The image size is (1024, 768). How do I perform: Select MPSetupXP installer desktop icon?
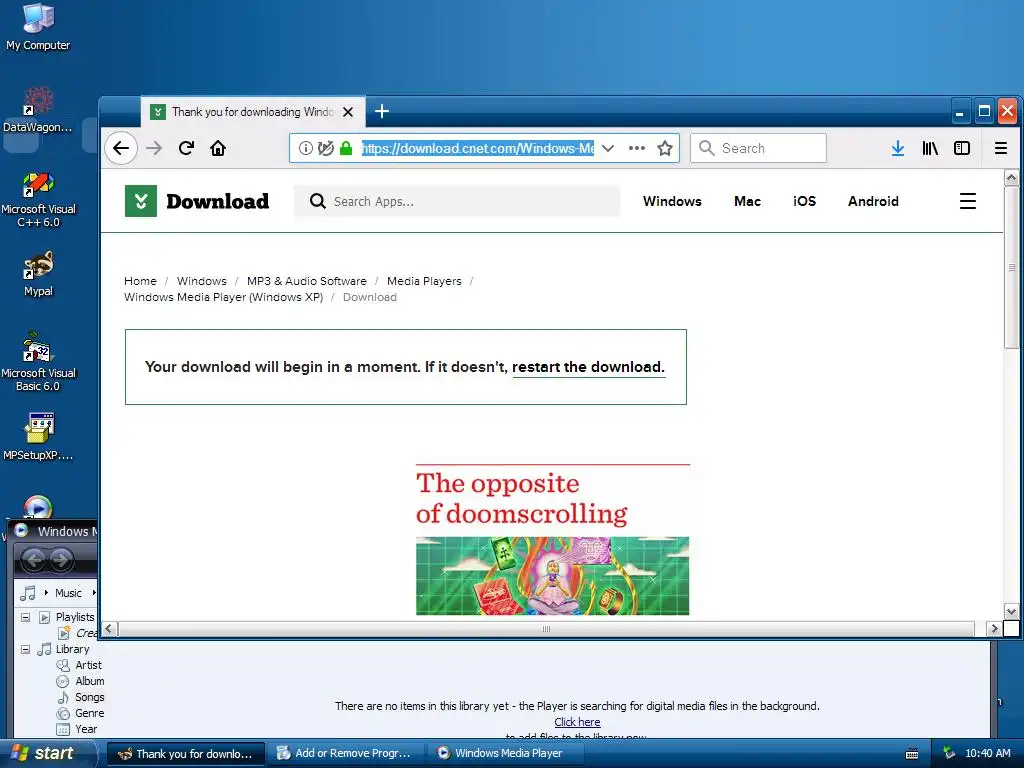pos(38,436)
